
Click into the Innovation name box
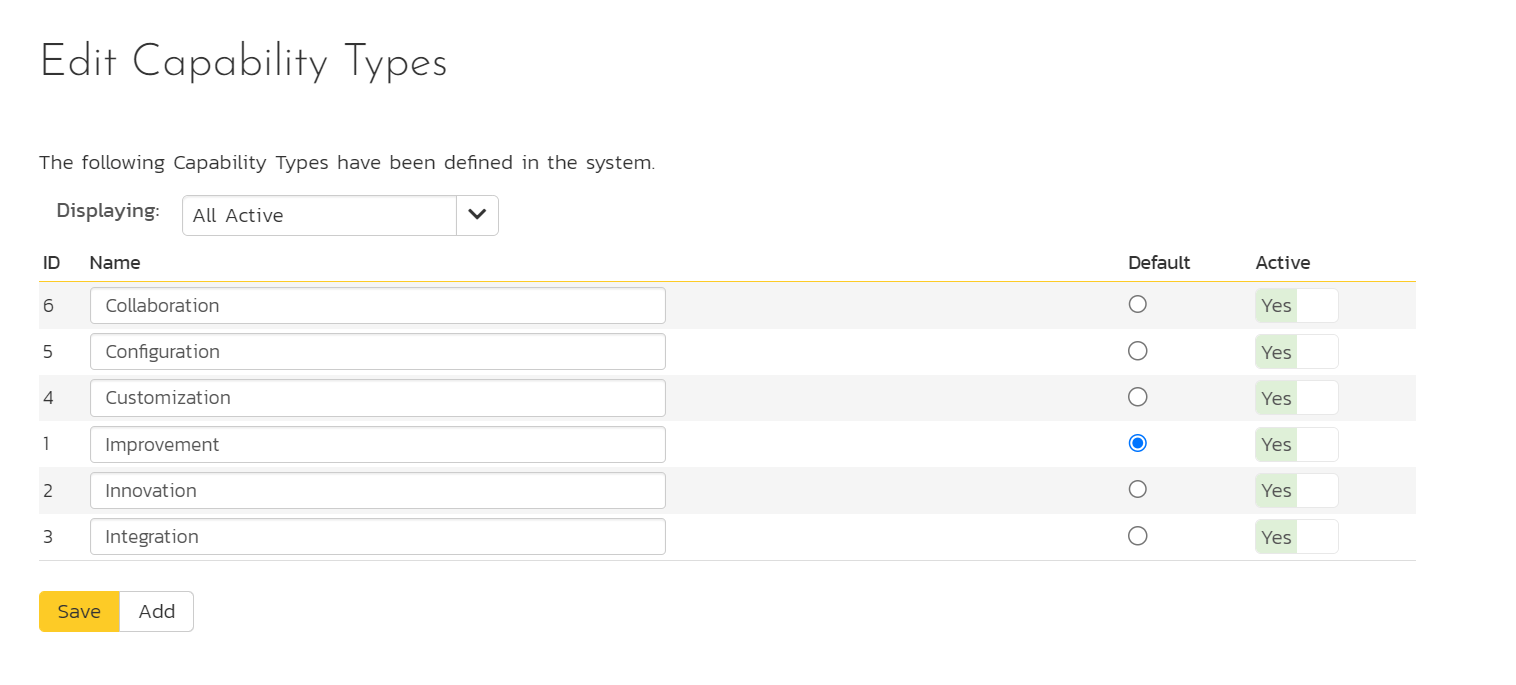coord(377,491)
